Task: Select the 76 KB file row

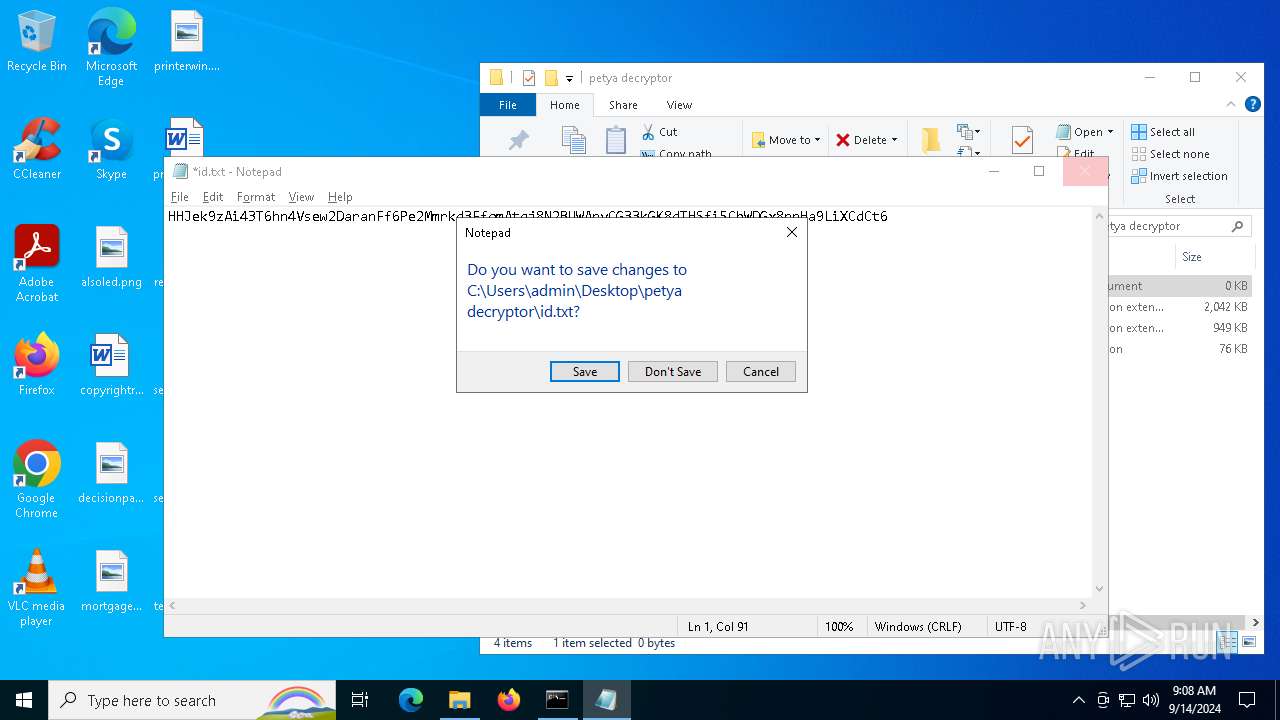Action: 1179,349
